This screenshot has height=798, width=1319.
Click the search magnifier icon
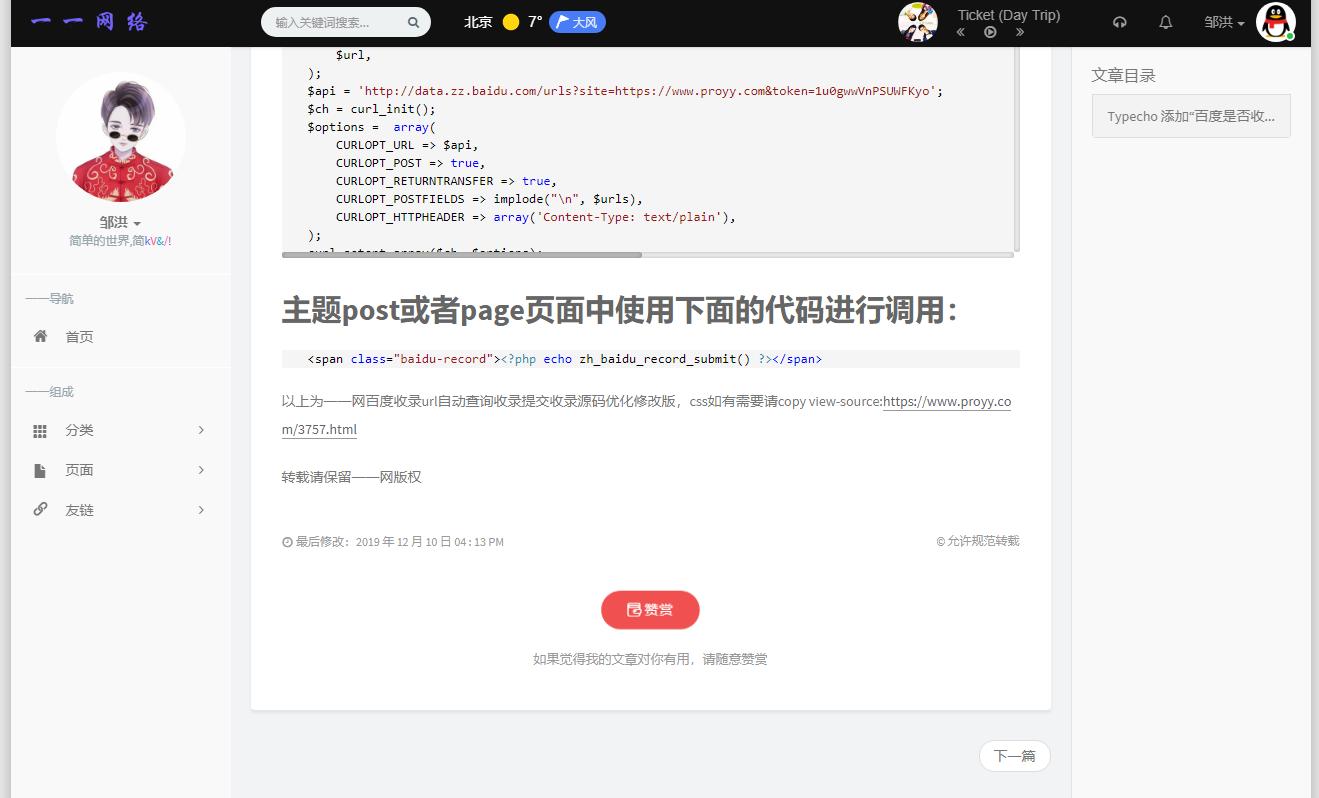413,21
